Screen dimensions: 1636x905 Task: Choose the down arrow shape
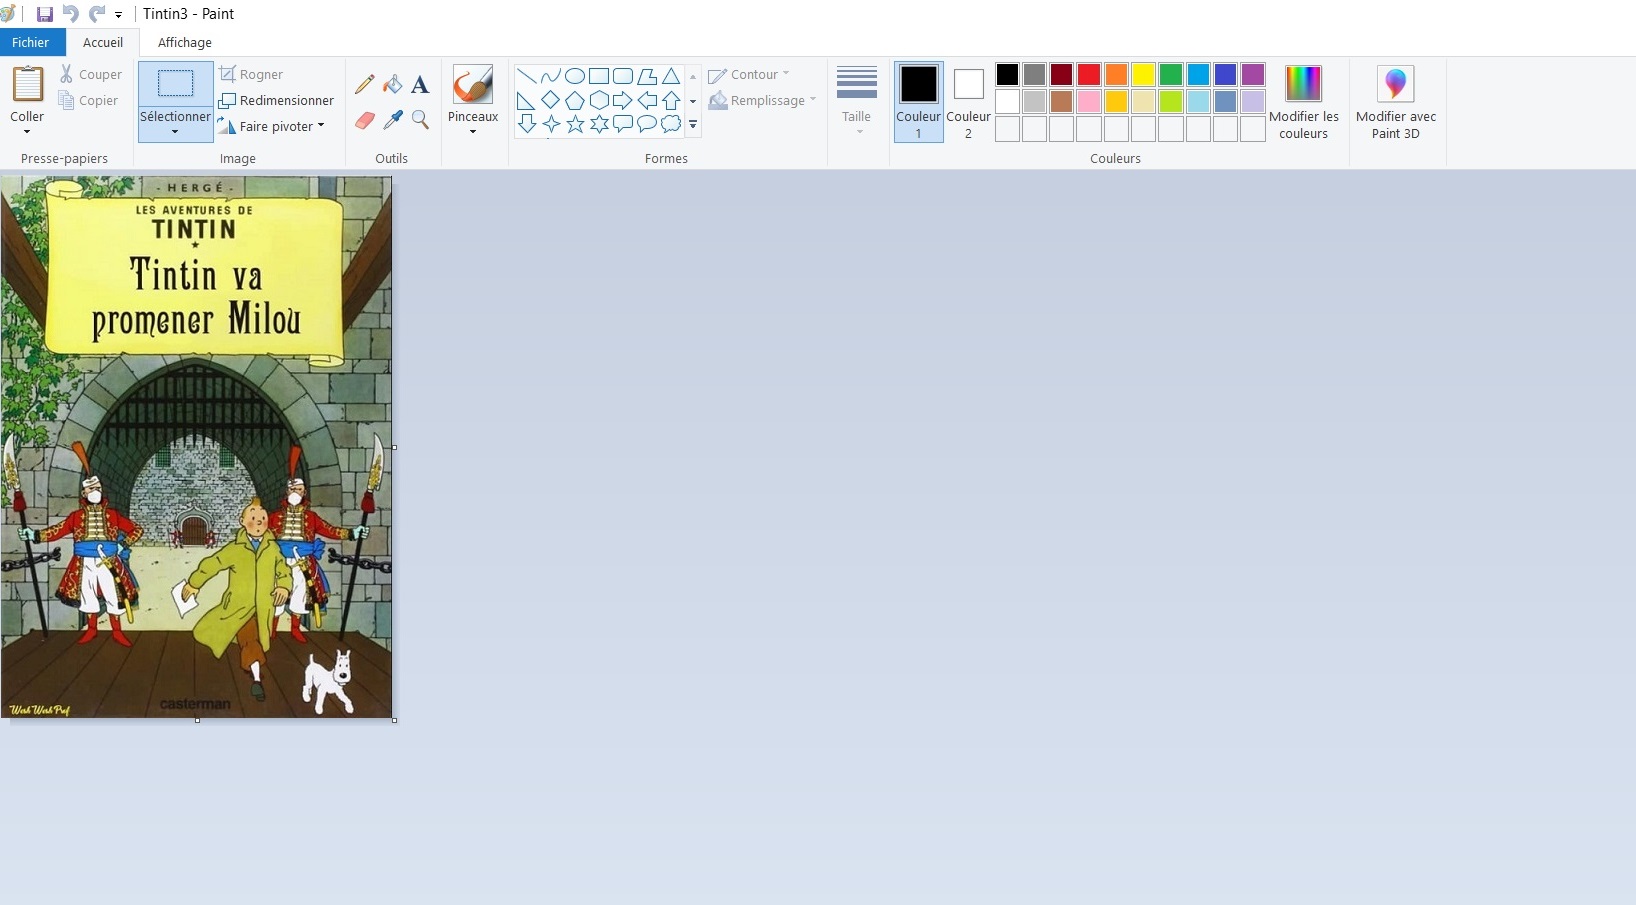tap(527, 124)
